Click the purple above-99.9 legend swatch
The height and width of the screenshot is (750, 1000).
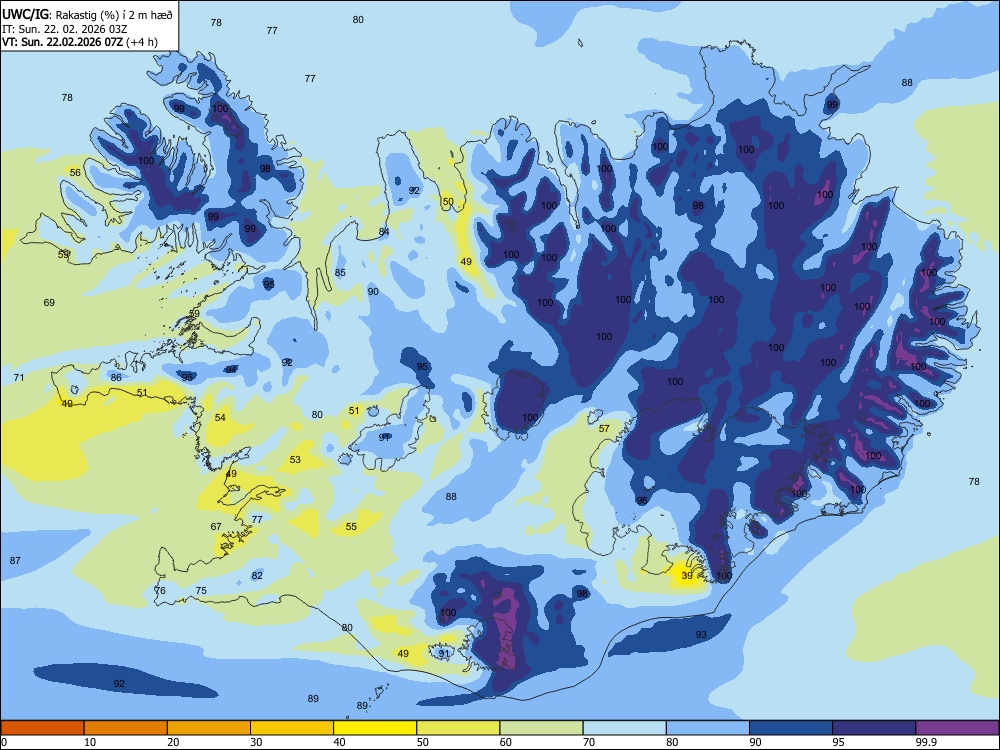tap(957, 728)
